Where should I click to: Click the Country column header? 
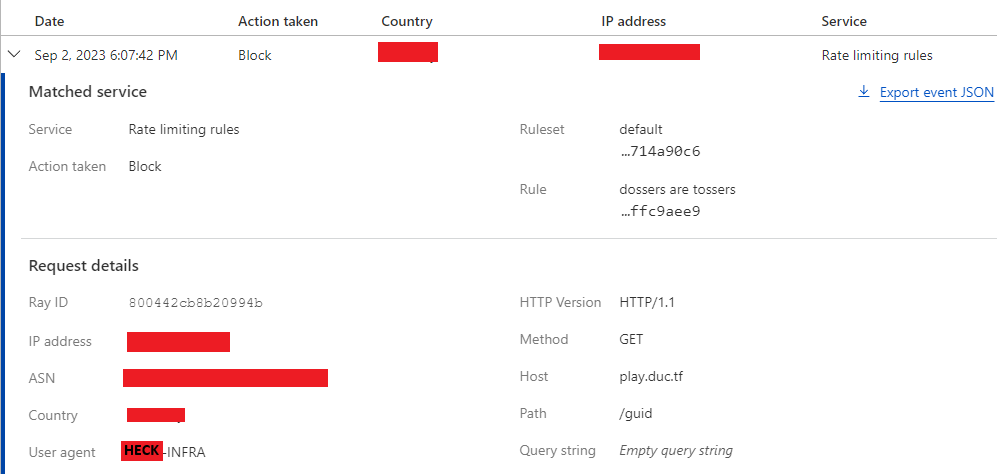point(408,21)
